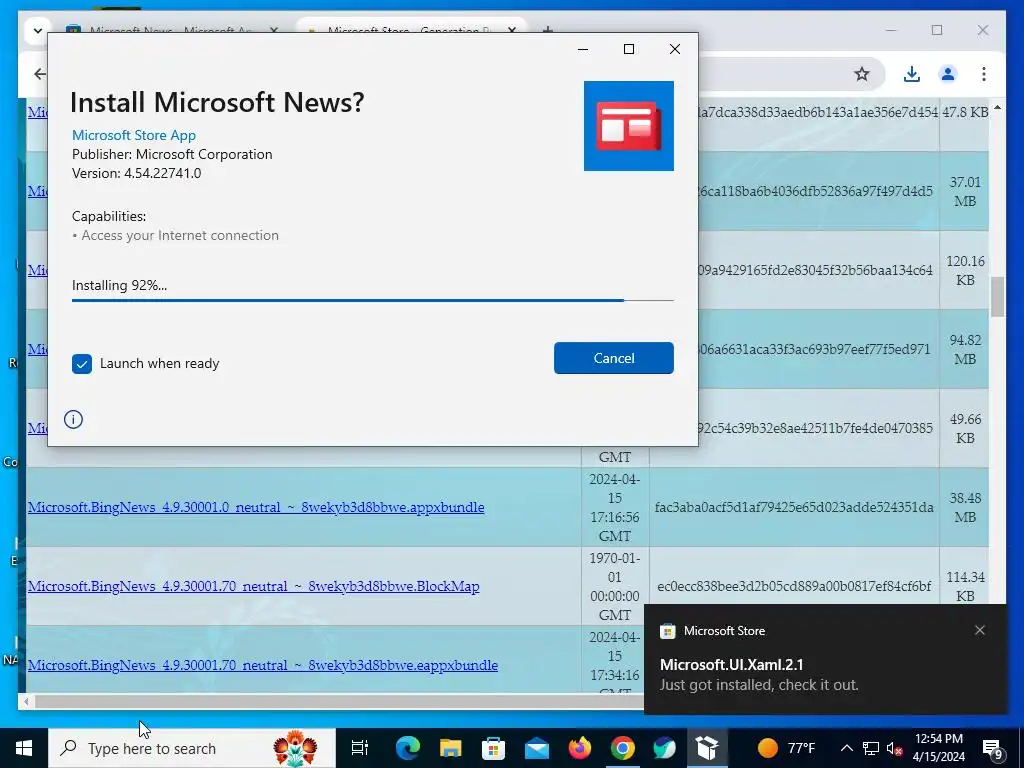The width and height of the screenshot is (1024, 768).
Task: Launch Firefox from the taskbar
Action: pos(579,748)
